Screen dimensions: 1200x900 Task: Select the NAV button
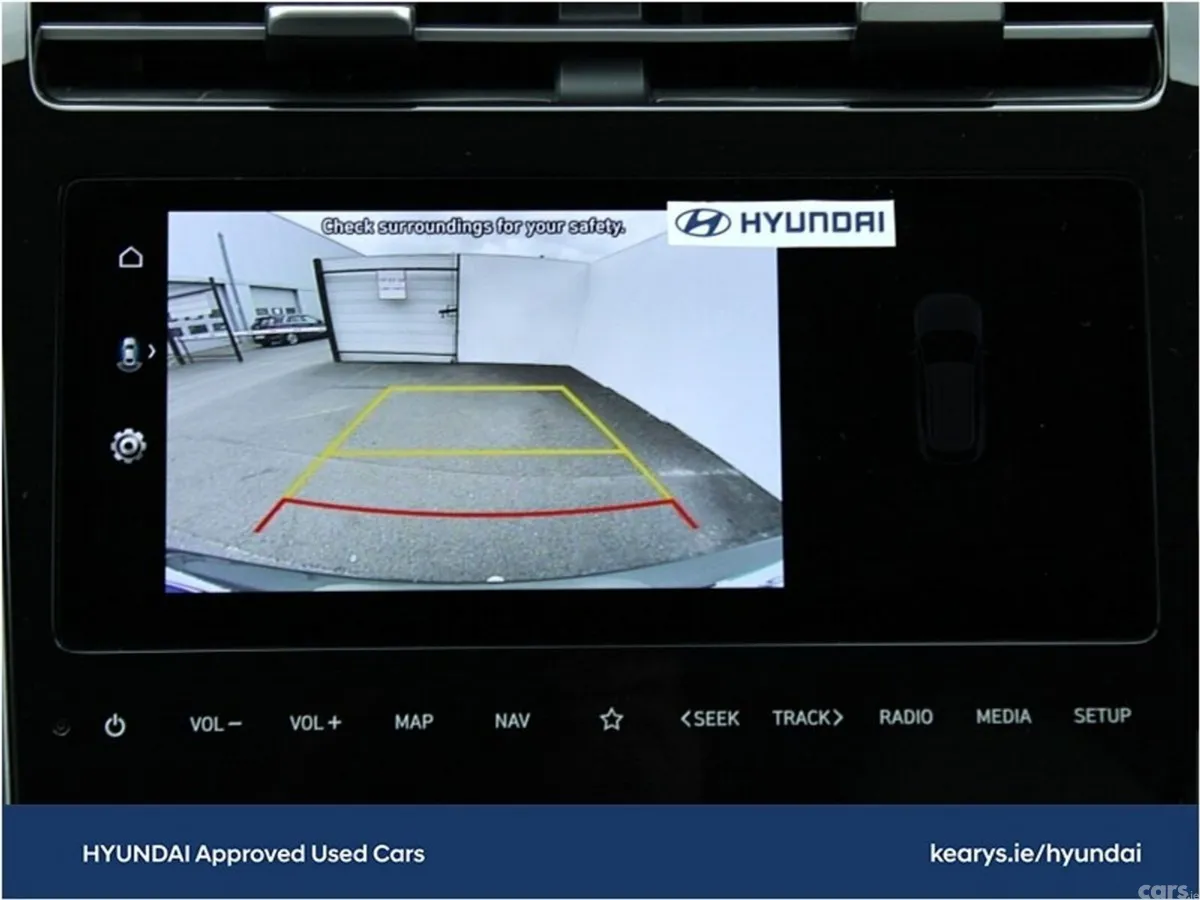point(512,720)
